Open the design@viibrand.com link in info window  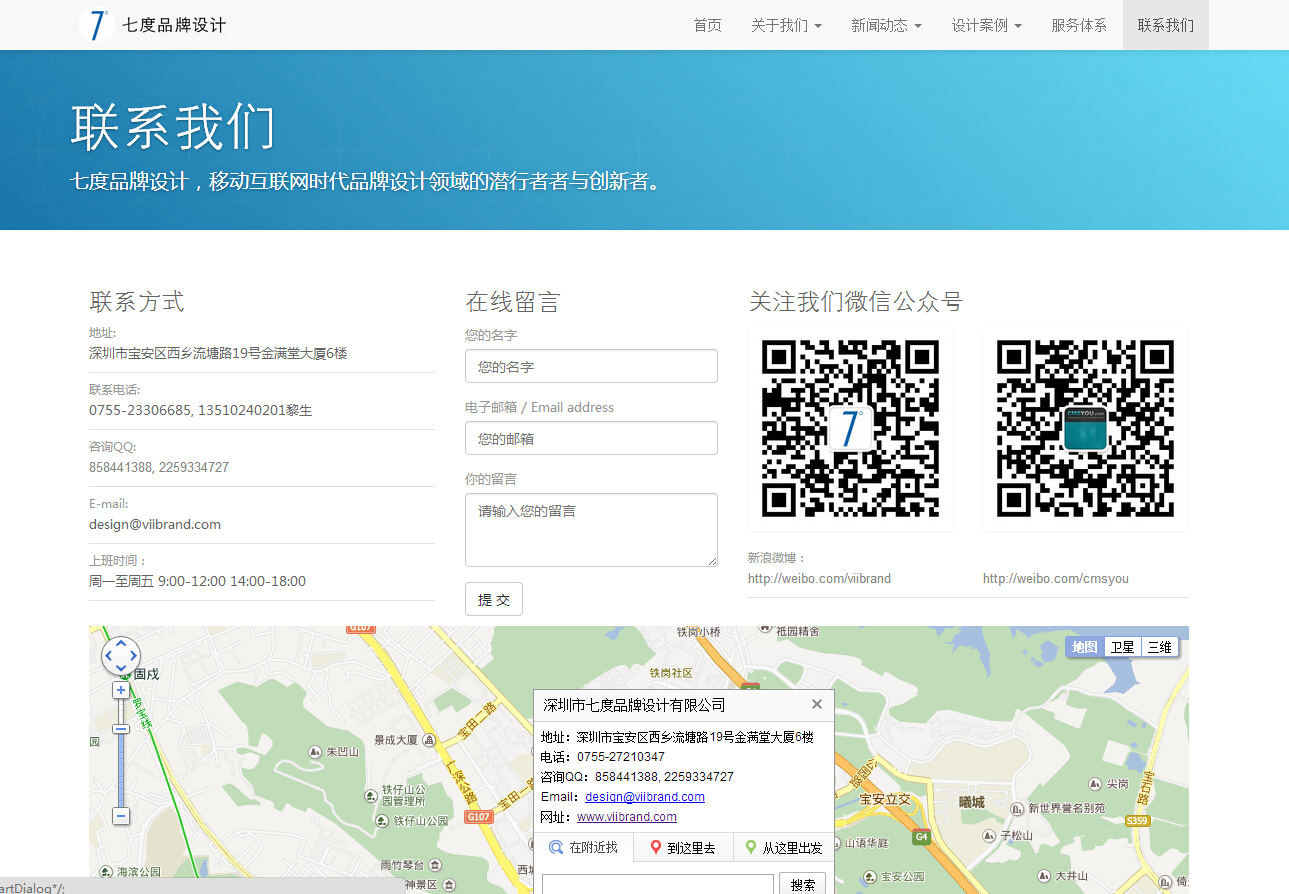click(x=645, y=797)
